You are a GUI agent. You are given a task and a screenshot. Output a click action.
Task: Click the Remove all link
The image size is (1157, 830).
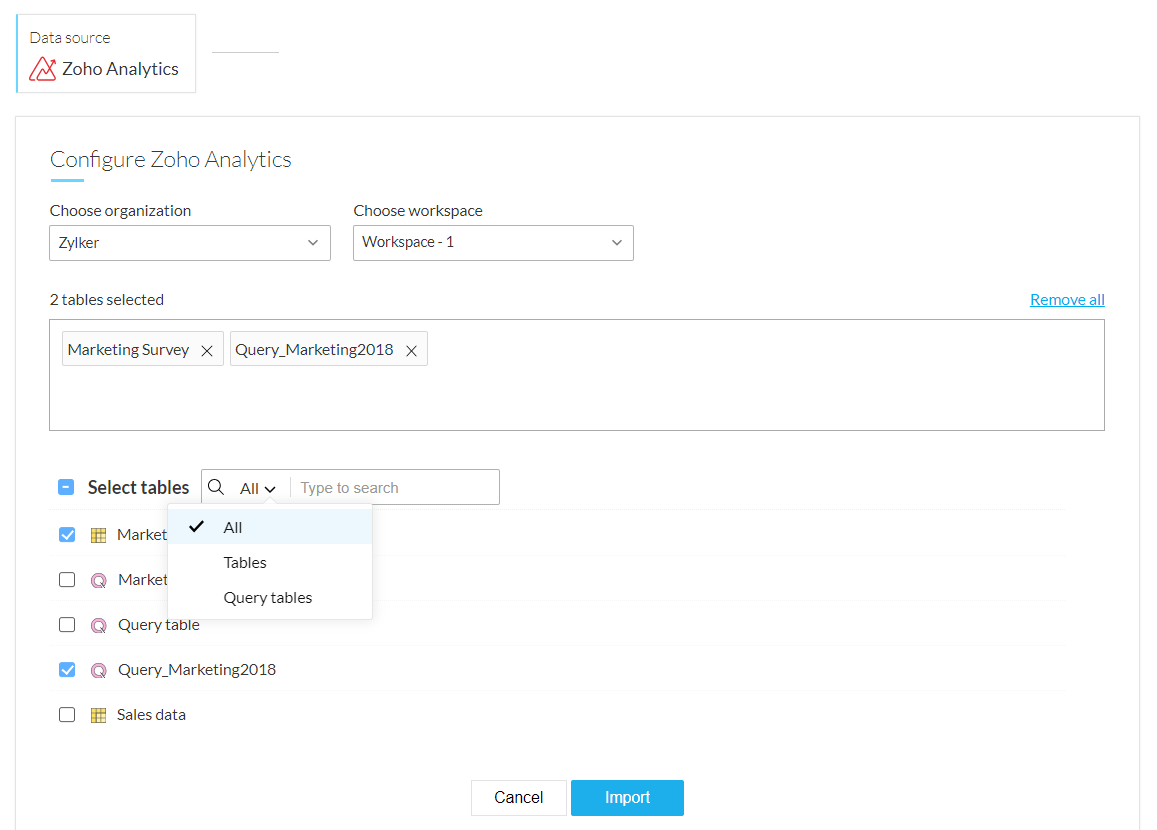1067,300
